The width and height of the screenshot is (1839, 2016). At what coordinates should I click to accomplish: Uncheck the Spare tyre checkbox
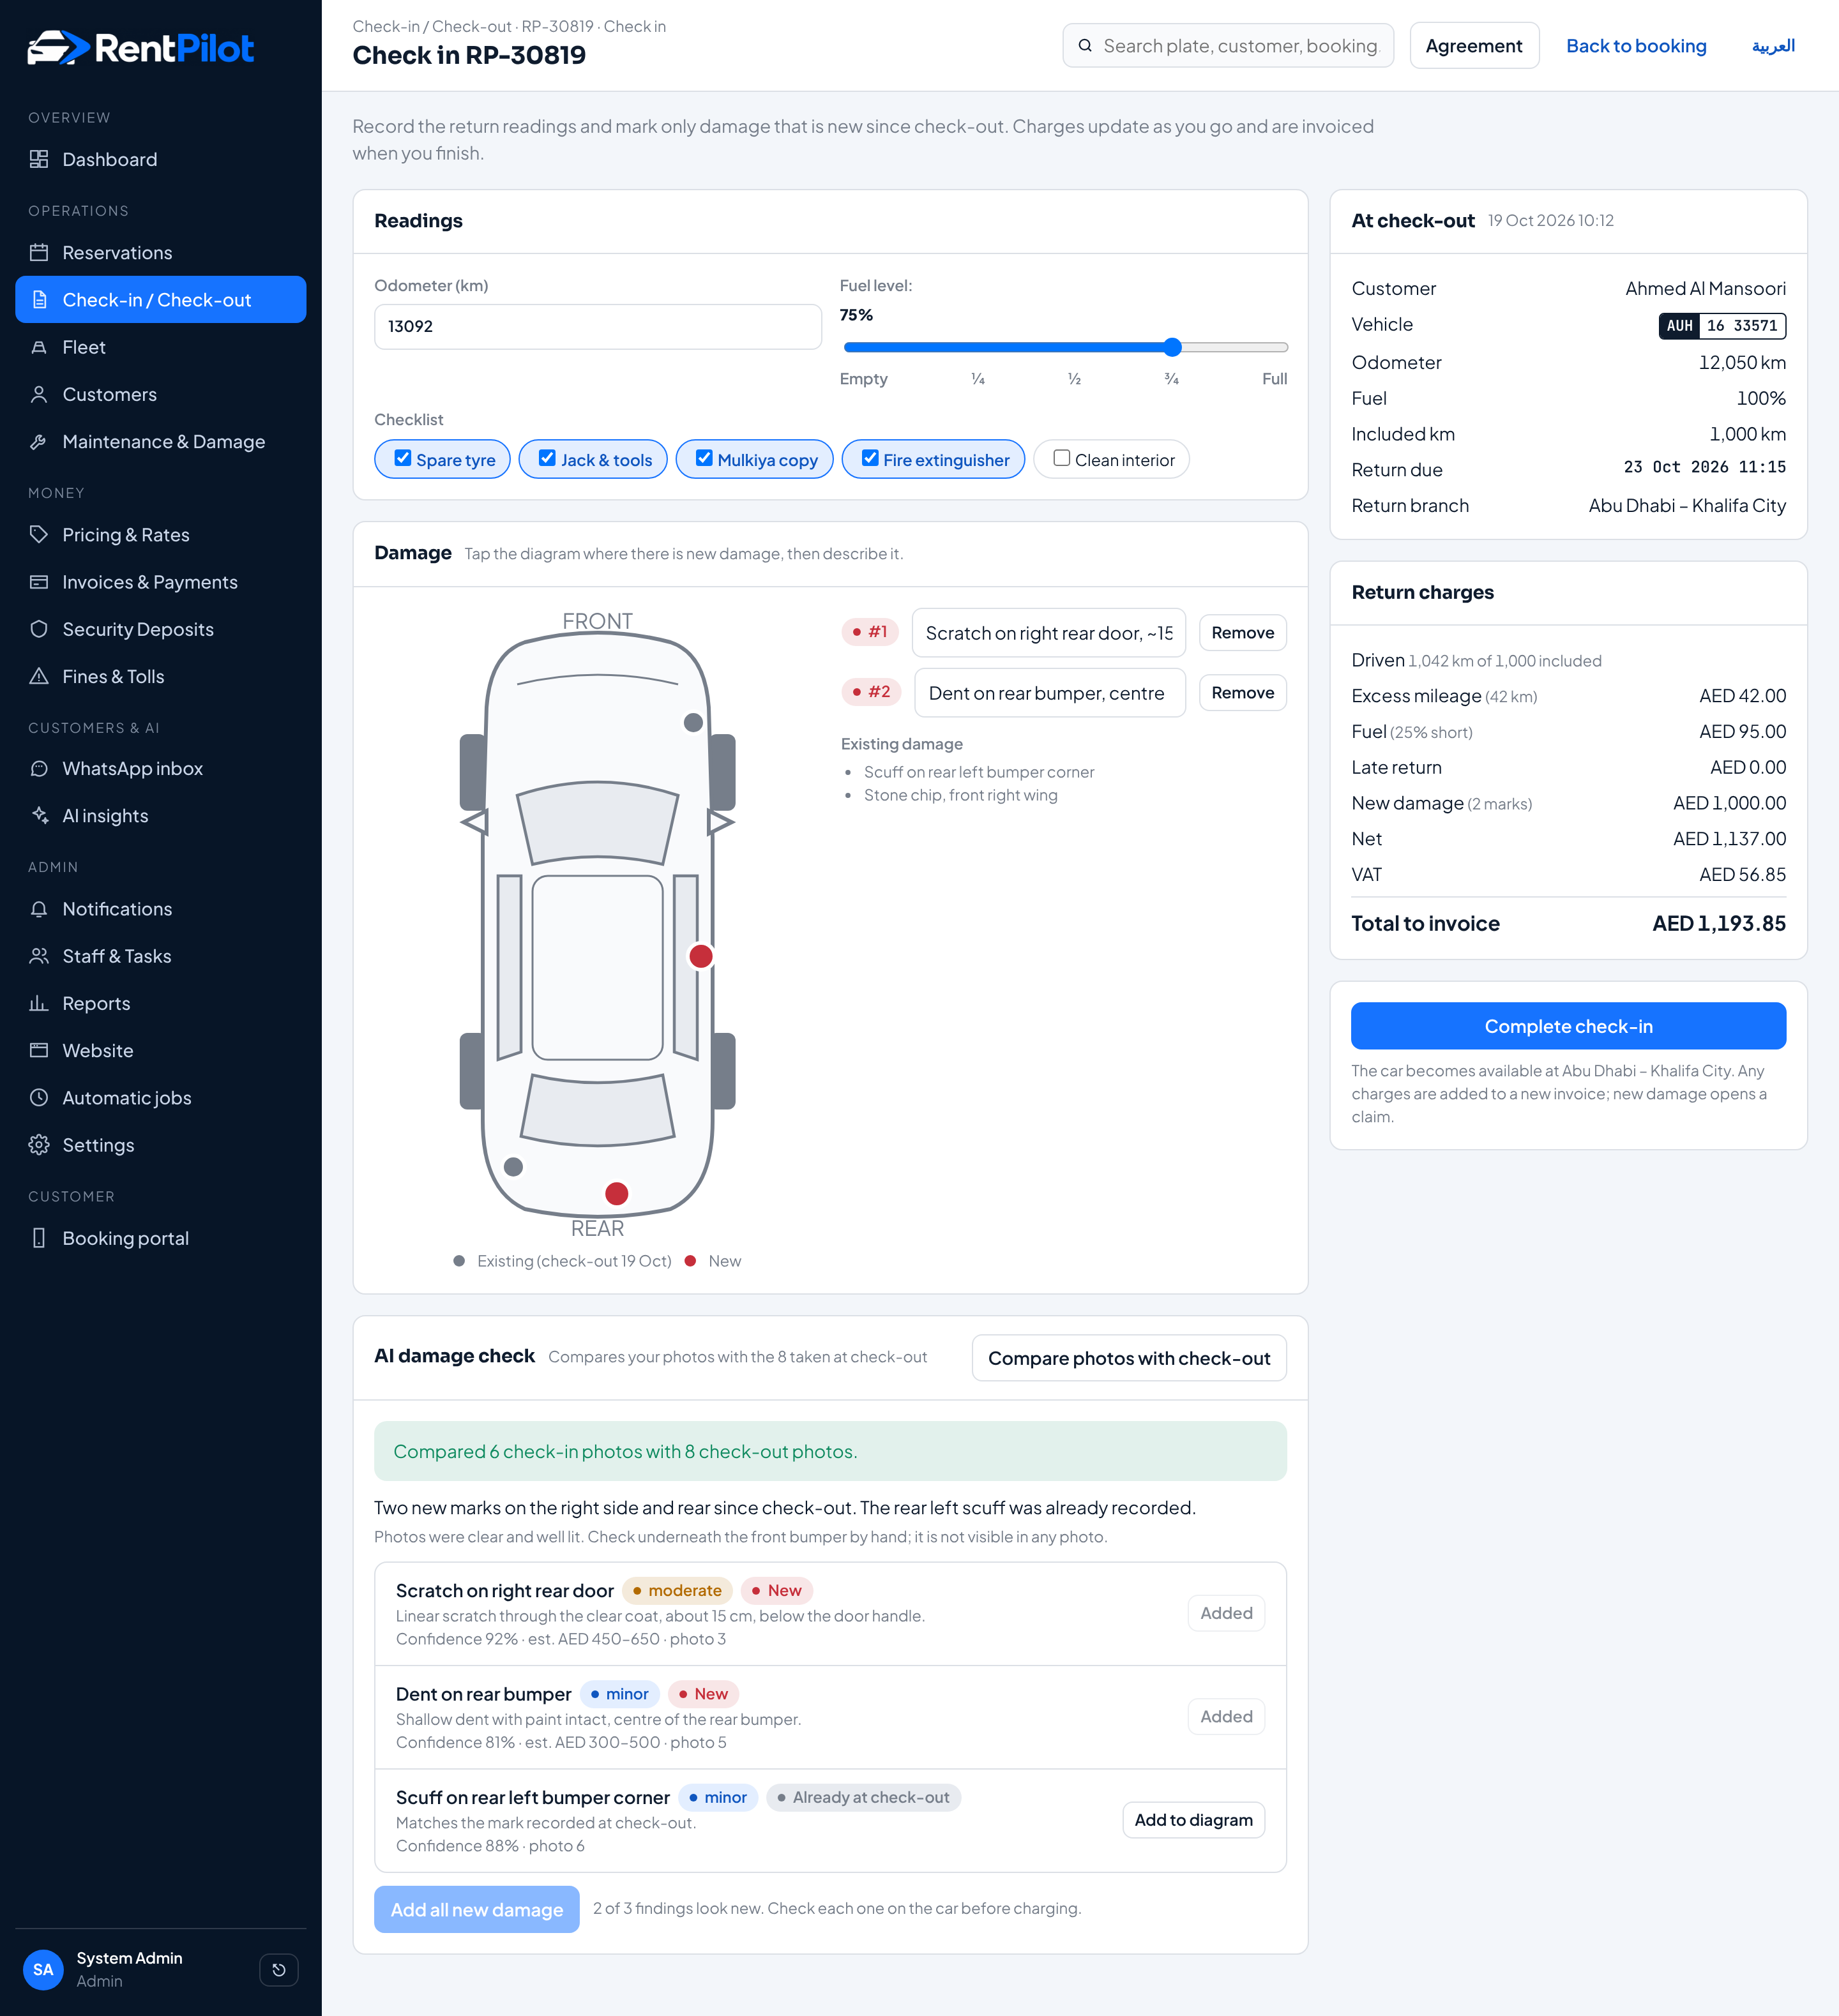[403, 458]
